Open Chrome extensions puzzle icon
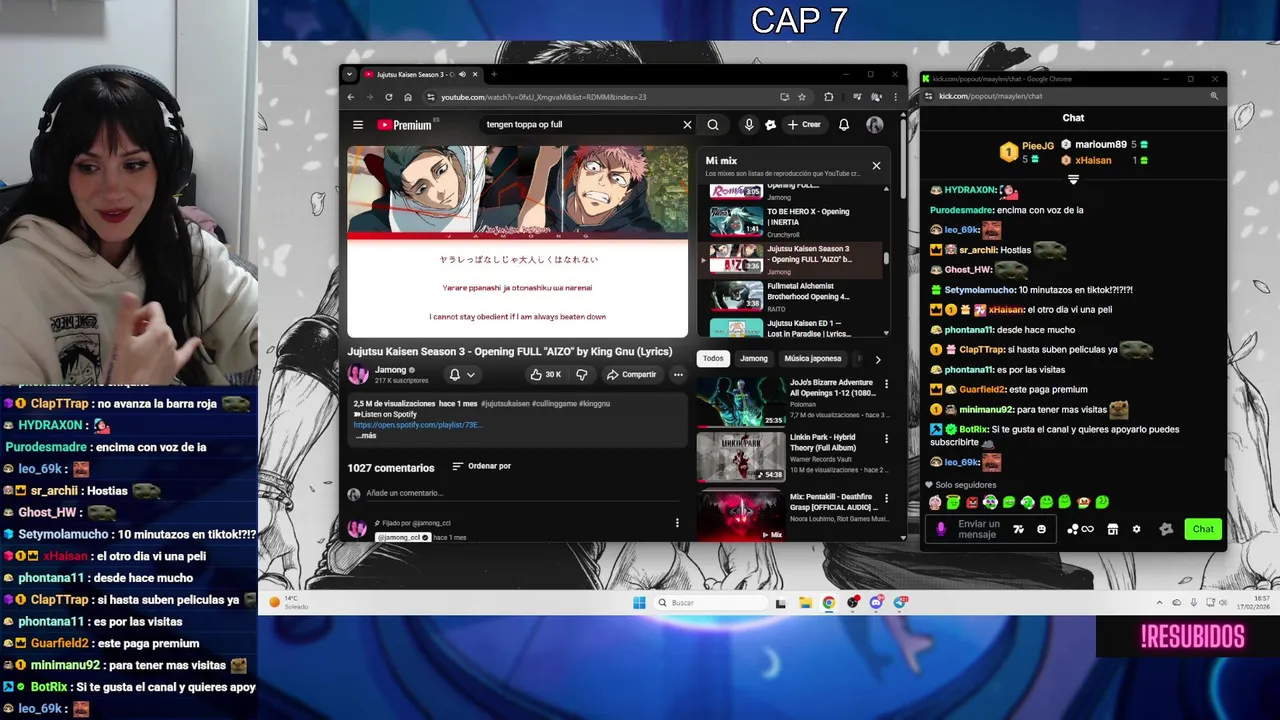Image resolution: width=1280 pixels, height=720 pixels. point(829,97)
